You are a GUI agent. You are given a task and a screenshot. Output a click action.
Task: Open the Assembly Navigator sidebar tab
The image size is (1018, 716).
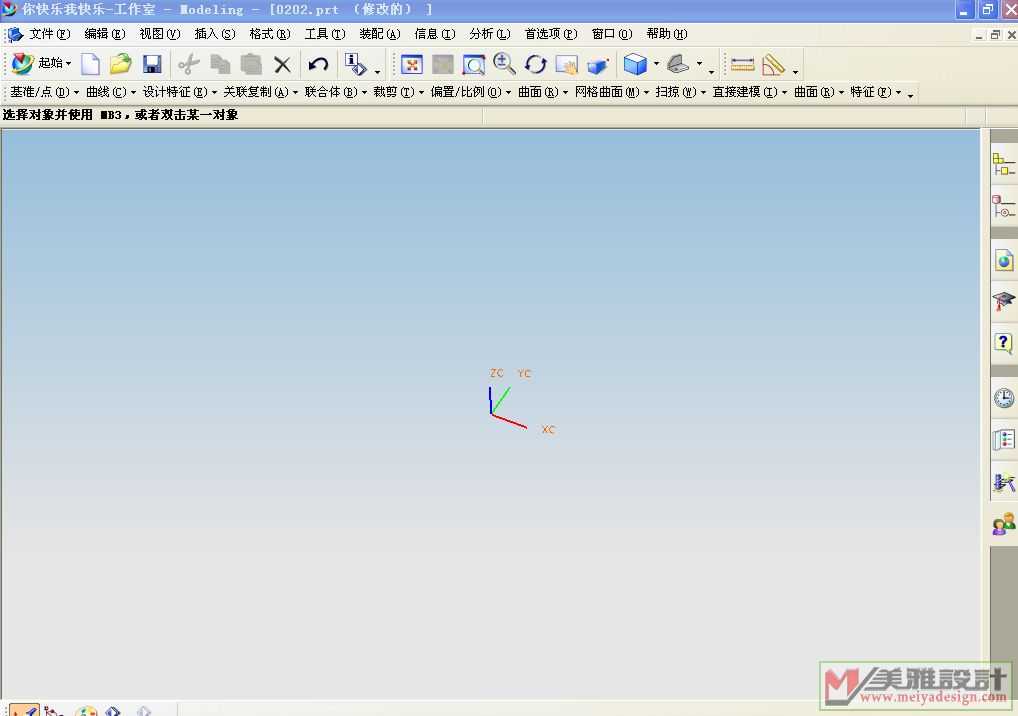[1003, 164]
